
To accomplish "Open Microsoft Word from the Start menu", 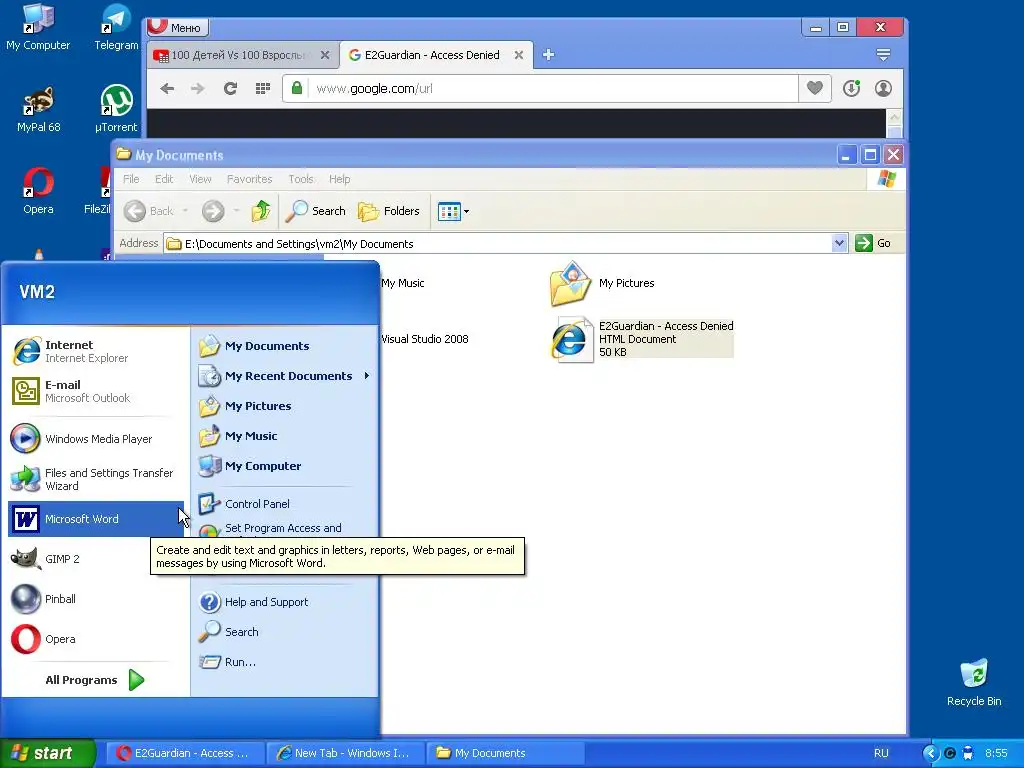I will coord(95,519).
